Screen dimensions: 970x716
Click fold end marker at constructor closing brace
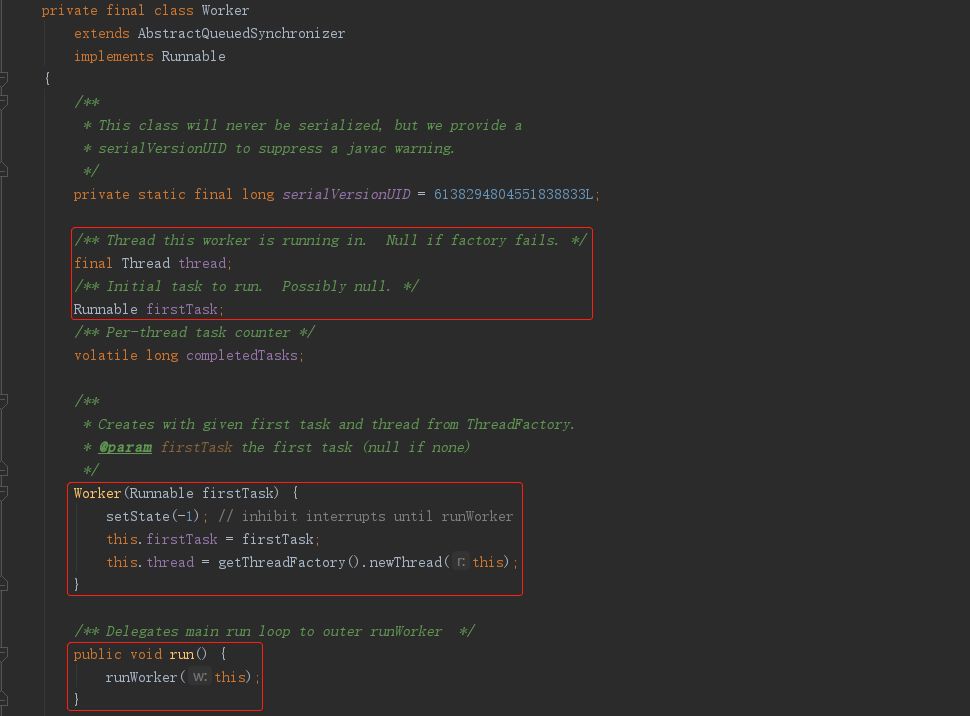(x=3, y=584)
